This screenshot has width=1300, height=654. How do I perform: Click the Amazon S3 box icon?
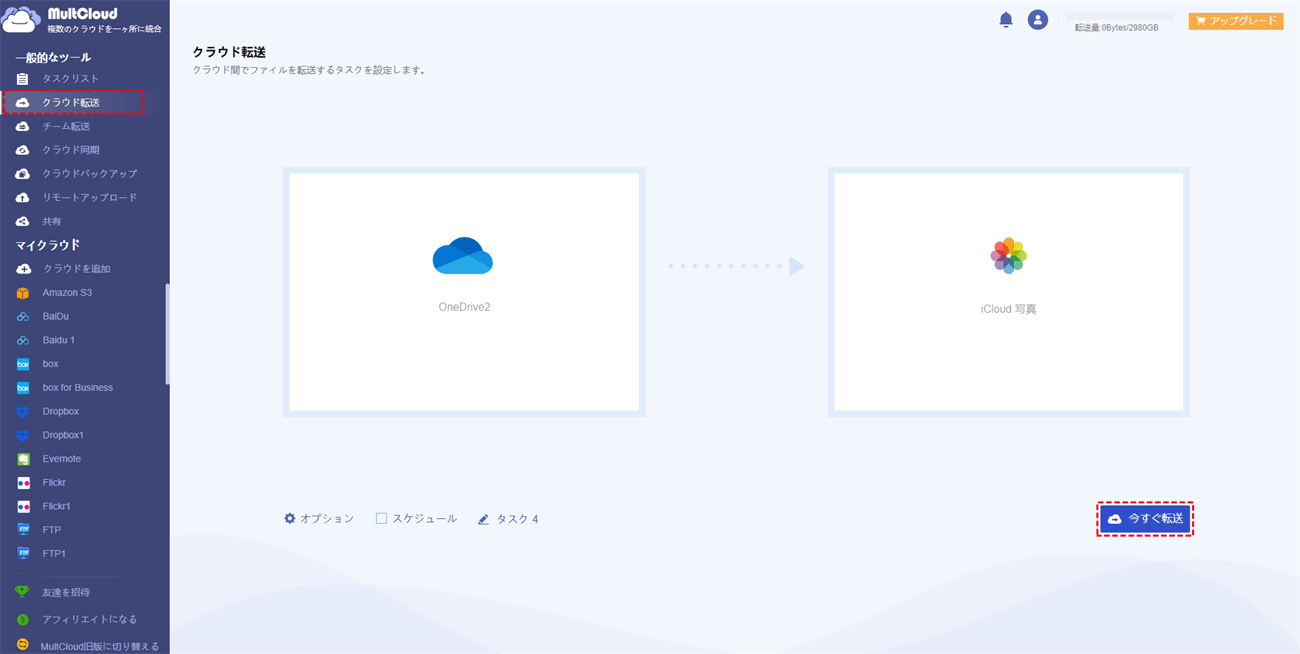coord(23,293)
